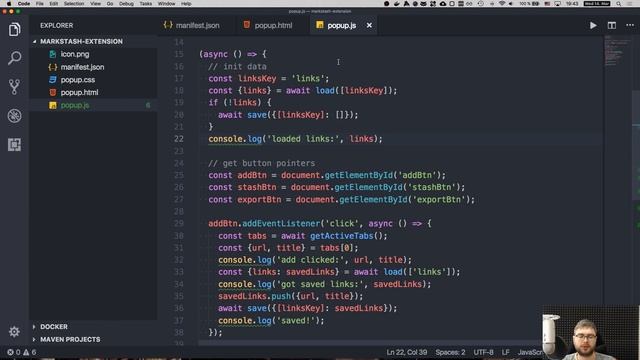Click the 'linksKey' variable on line 17
The height and width of the screenshot is (360, 640).
[x=257, y=78]
